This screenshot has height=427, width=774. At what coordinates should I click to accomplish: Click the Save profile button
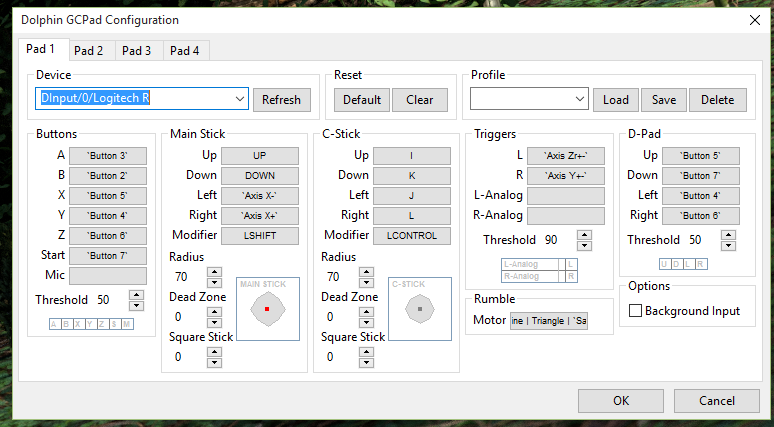coord(664,100)
